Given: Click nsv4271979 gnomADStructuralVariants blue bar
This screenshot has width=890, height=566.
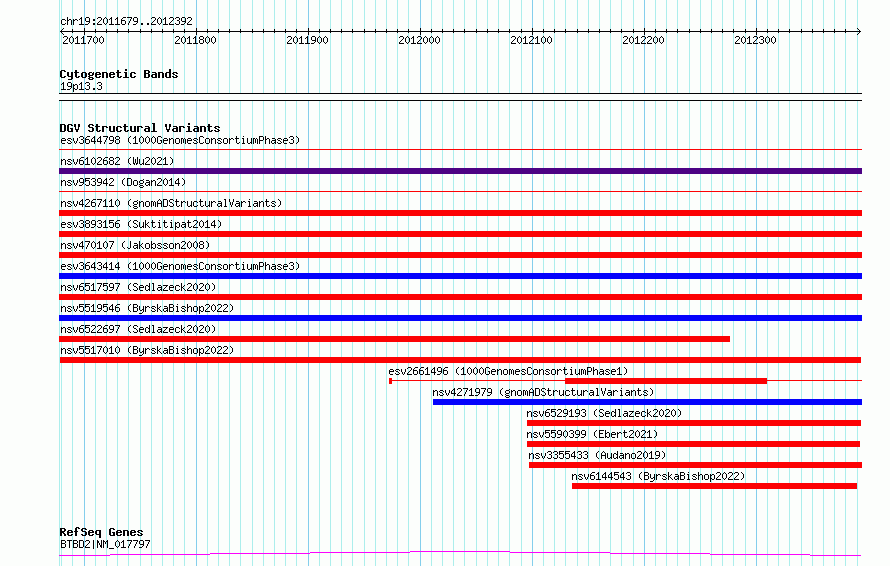Looking at the screenshot, I should (647, 402).
